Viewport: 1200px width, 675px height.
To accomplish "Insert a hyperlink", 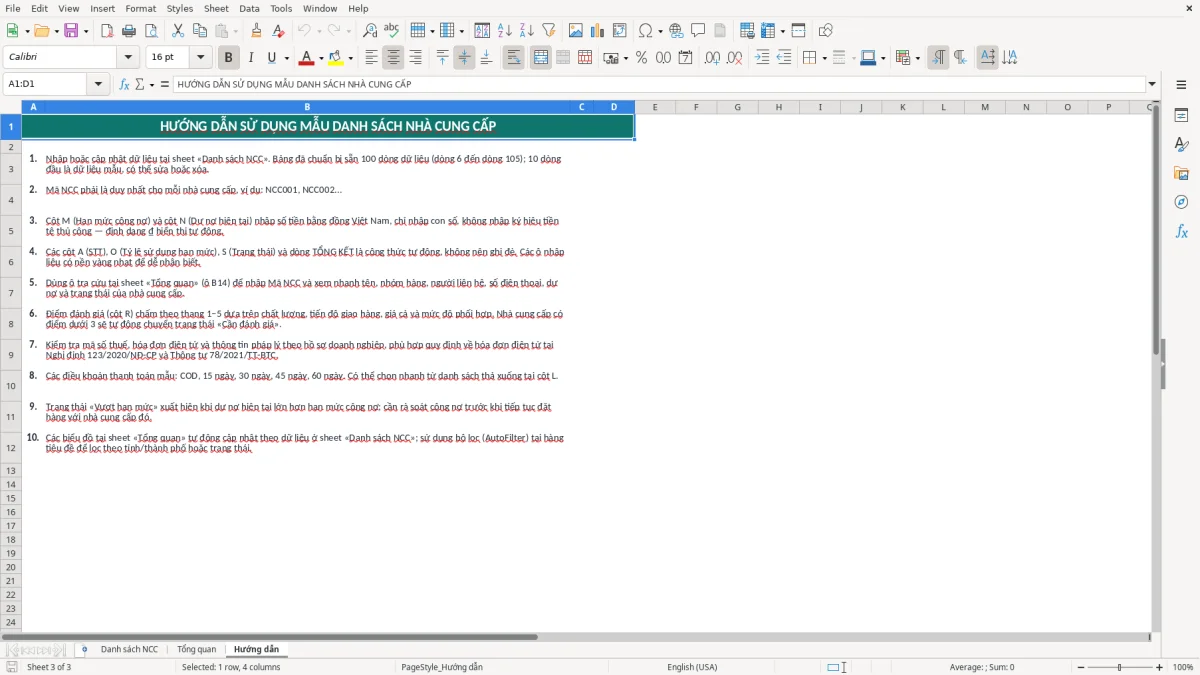I will point(676,31).
